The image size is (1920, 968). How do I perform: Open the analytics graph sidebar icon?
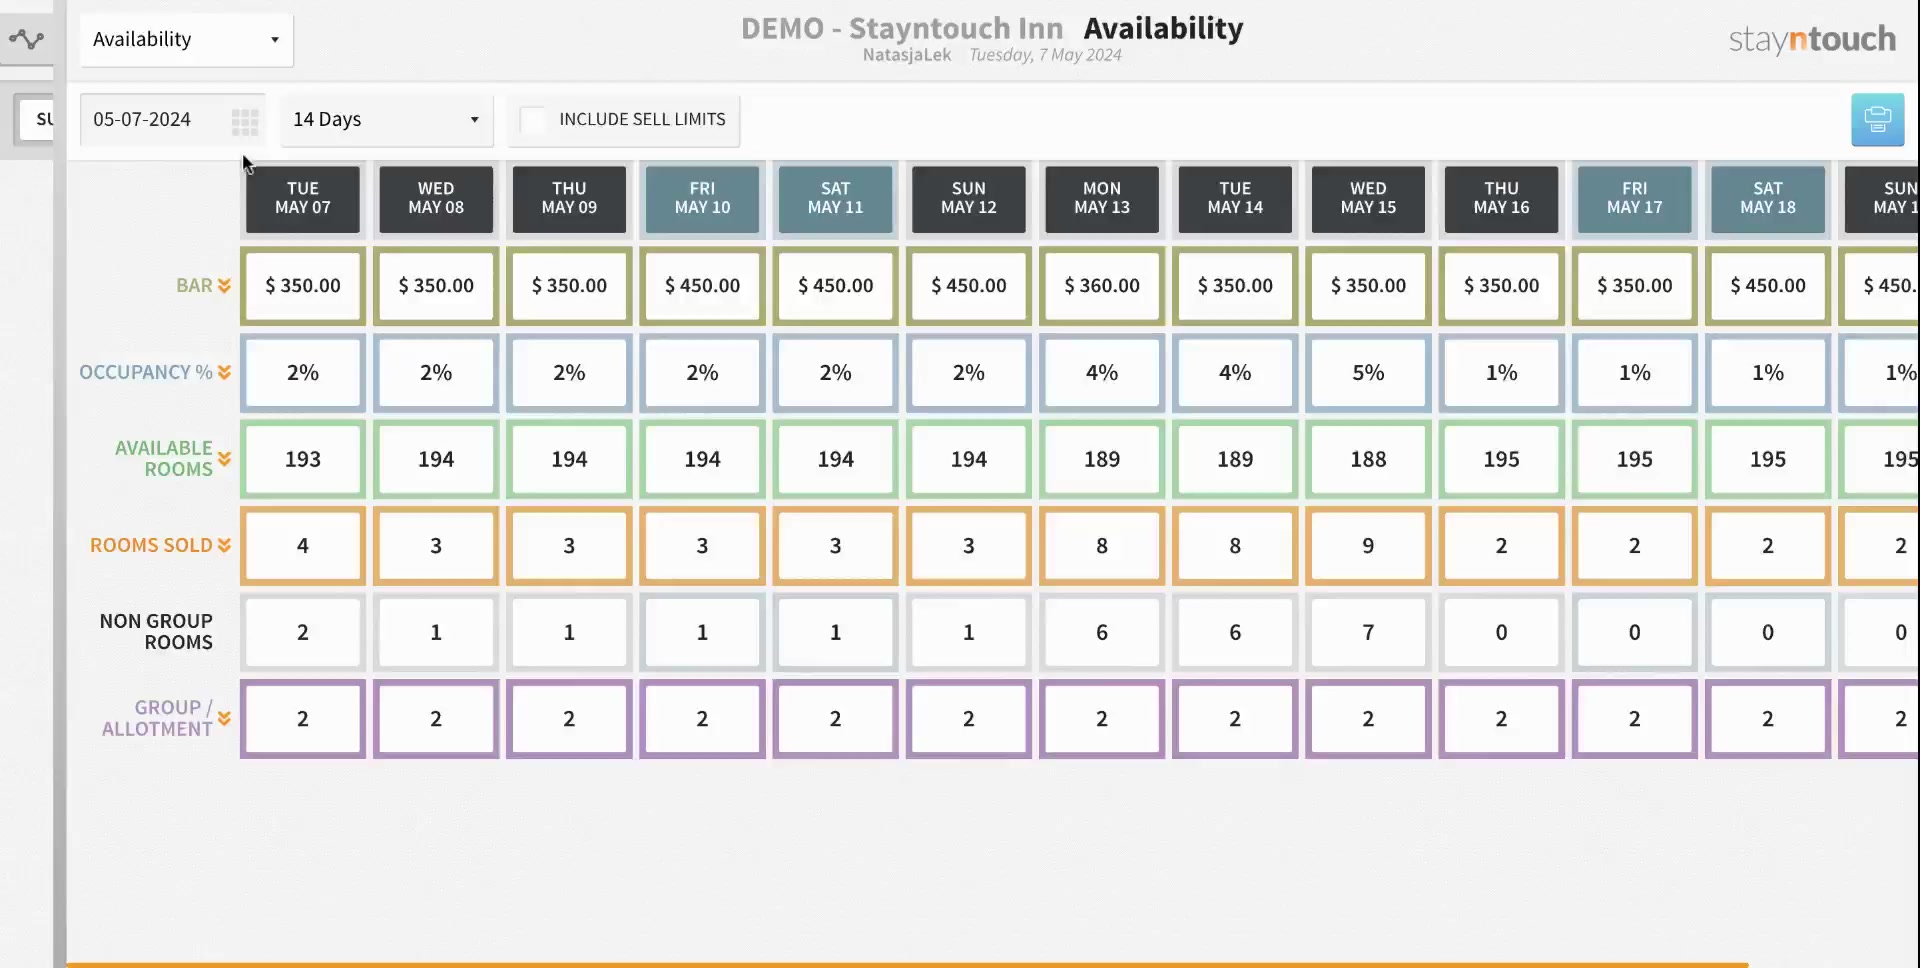pyautogui.click(x=26, y=39)
